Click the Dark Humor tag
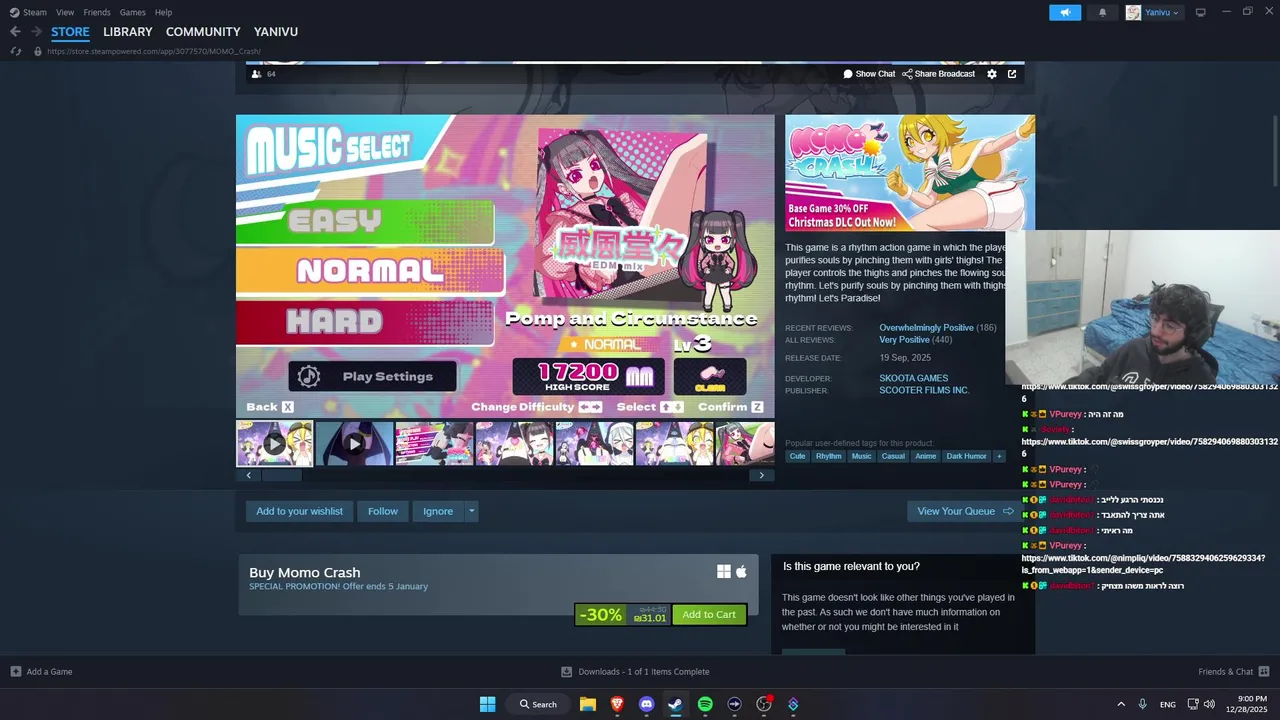Viewport: 1280px width, 720px height. [966, 456]
